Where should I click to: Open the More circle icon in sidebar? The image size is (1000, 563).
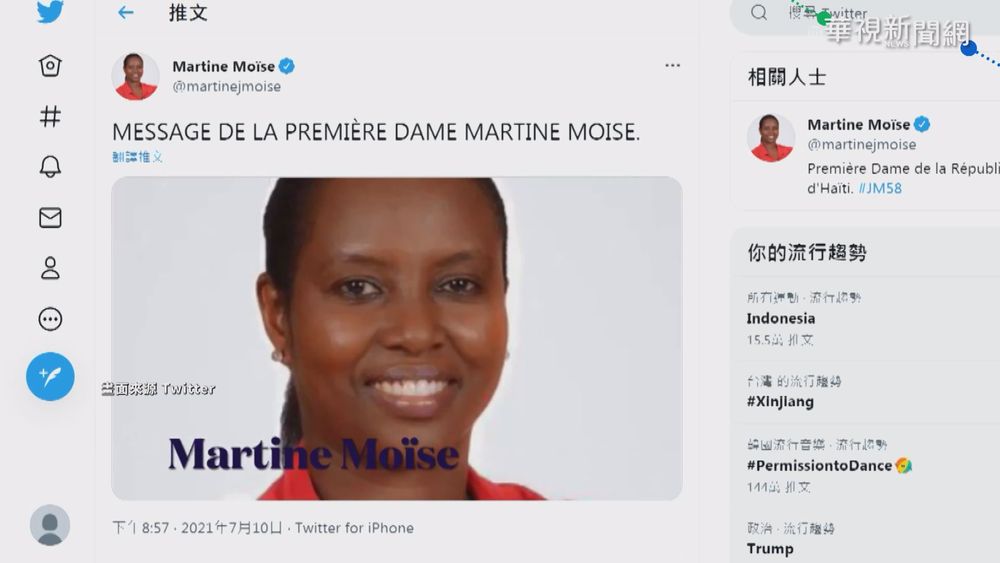50,319
